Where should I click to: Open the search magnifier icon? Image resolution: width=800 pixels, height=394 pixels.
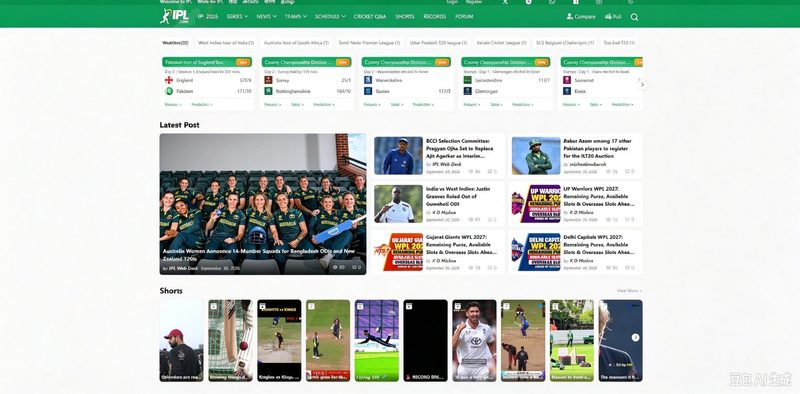(634, 17)
